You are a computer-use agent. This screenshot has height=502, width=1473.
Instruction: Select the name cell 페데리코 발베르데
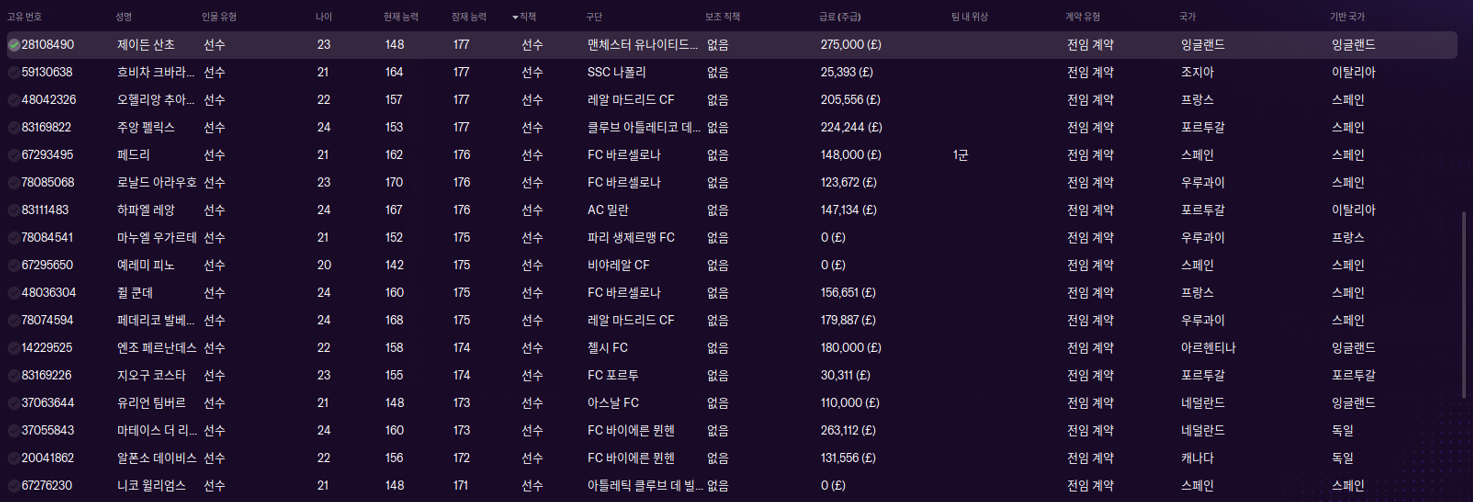click(157, 320)
